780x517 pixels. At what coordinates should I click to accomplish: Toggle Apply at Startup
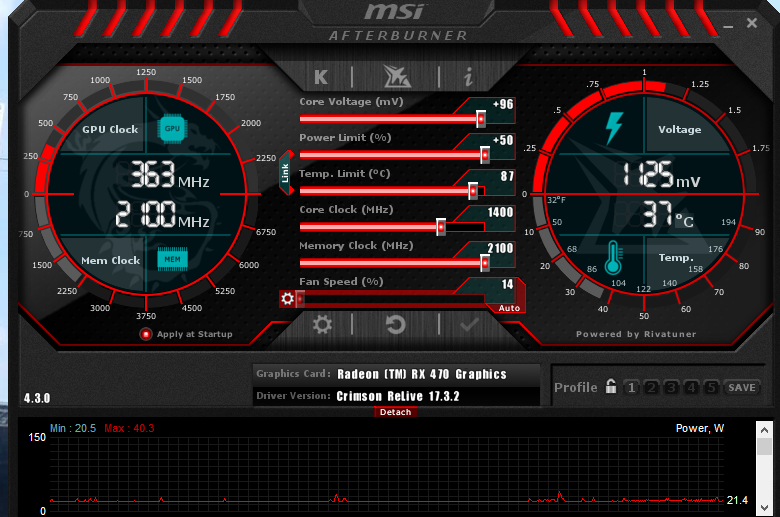point(146,334)
